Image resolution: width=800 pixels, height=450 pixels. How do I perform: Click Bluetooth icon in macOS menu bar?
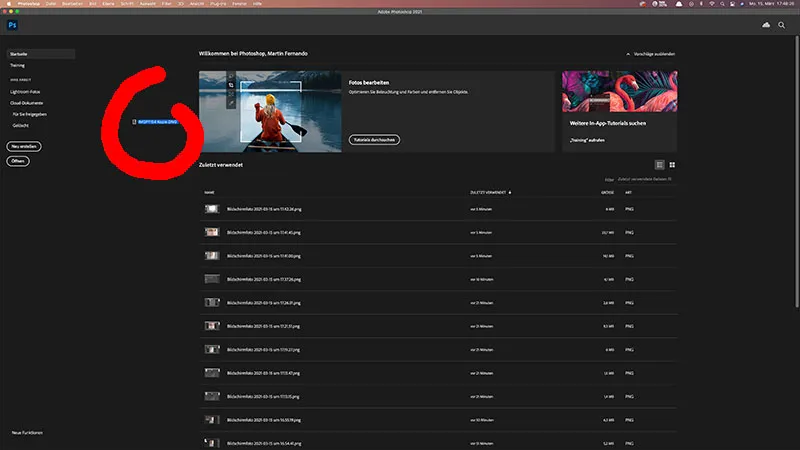tap(701, 4)
